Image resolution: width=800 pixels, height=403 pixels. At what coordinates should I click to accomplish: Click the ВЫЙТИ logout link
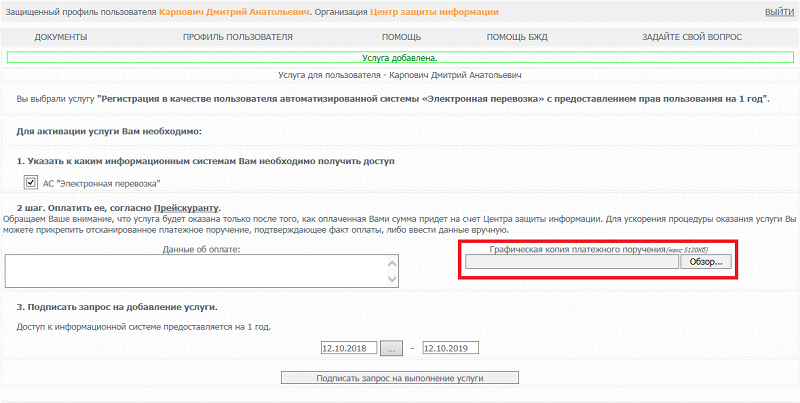[779, 12]
